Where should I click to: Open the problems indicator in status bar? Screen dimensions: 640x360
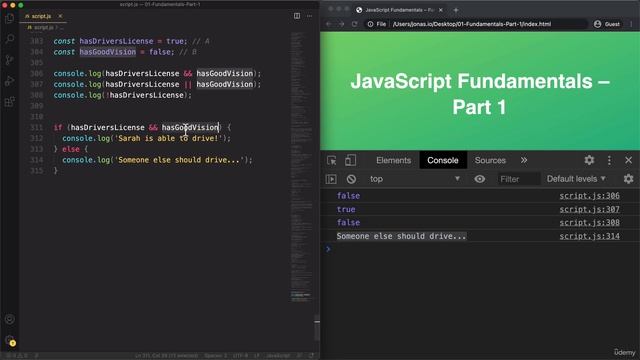[x=16, y=356]
